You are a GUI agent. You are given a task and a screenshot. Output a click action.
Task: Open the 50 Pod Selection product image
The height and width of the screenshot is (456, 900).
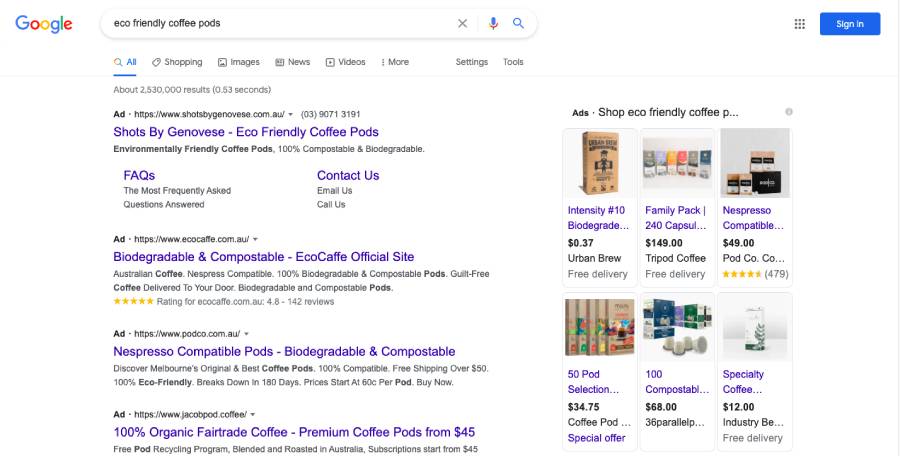coord(600,327)
